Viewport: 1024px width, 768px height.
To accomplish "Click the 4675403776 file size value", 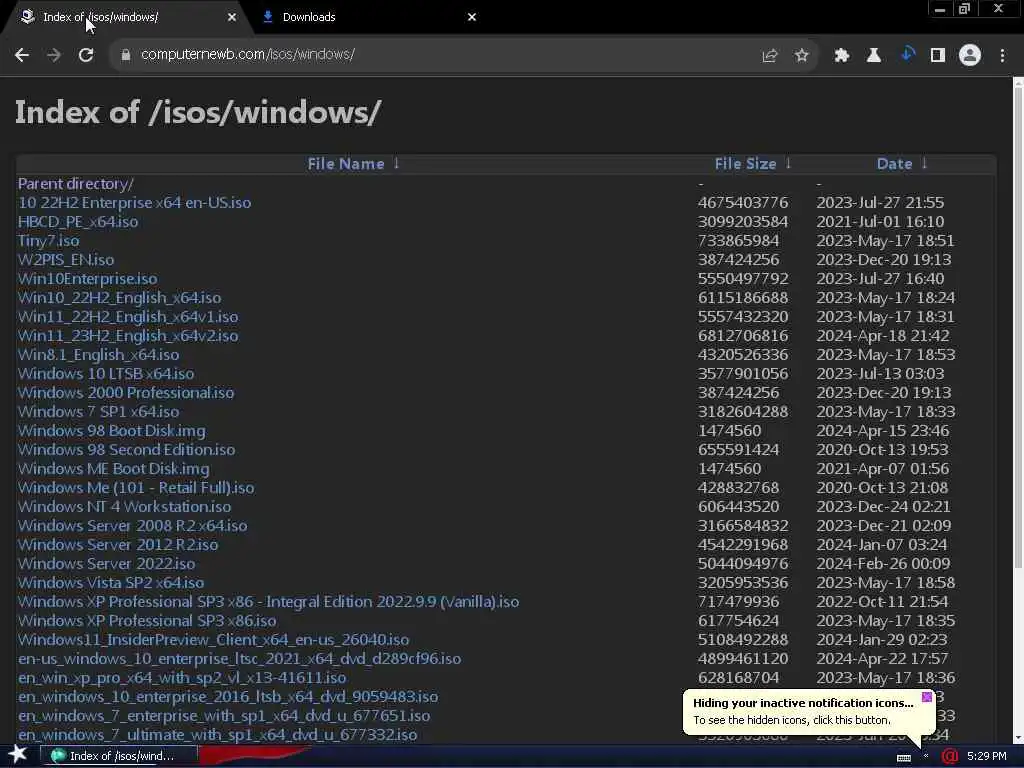I will coord(743,202).
